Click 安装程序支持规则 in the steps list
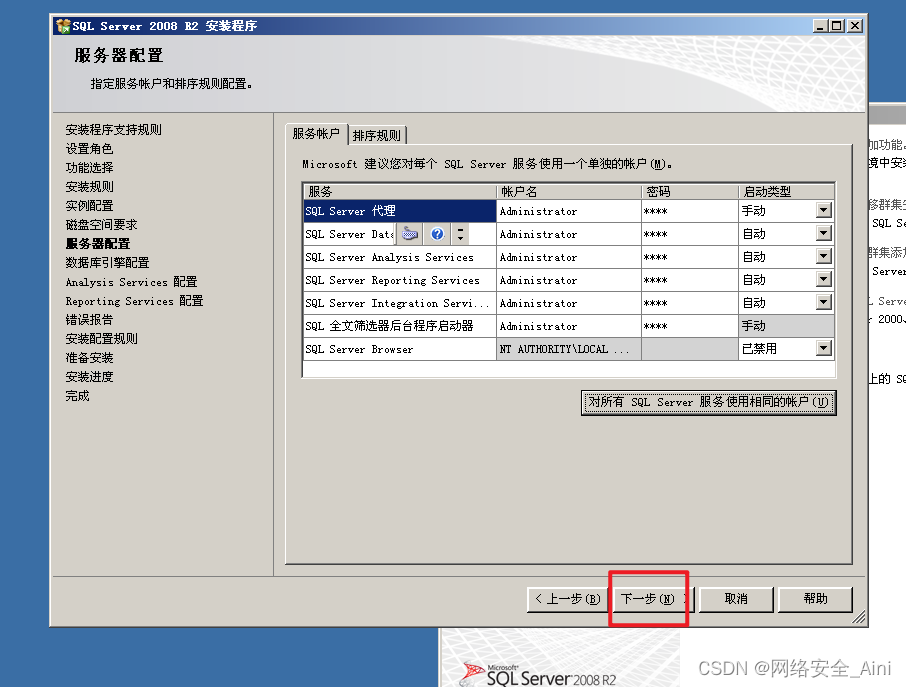Screen dimensions: 906x687 pyautogui.click(x=113, y=129)
